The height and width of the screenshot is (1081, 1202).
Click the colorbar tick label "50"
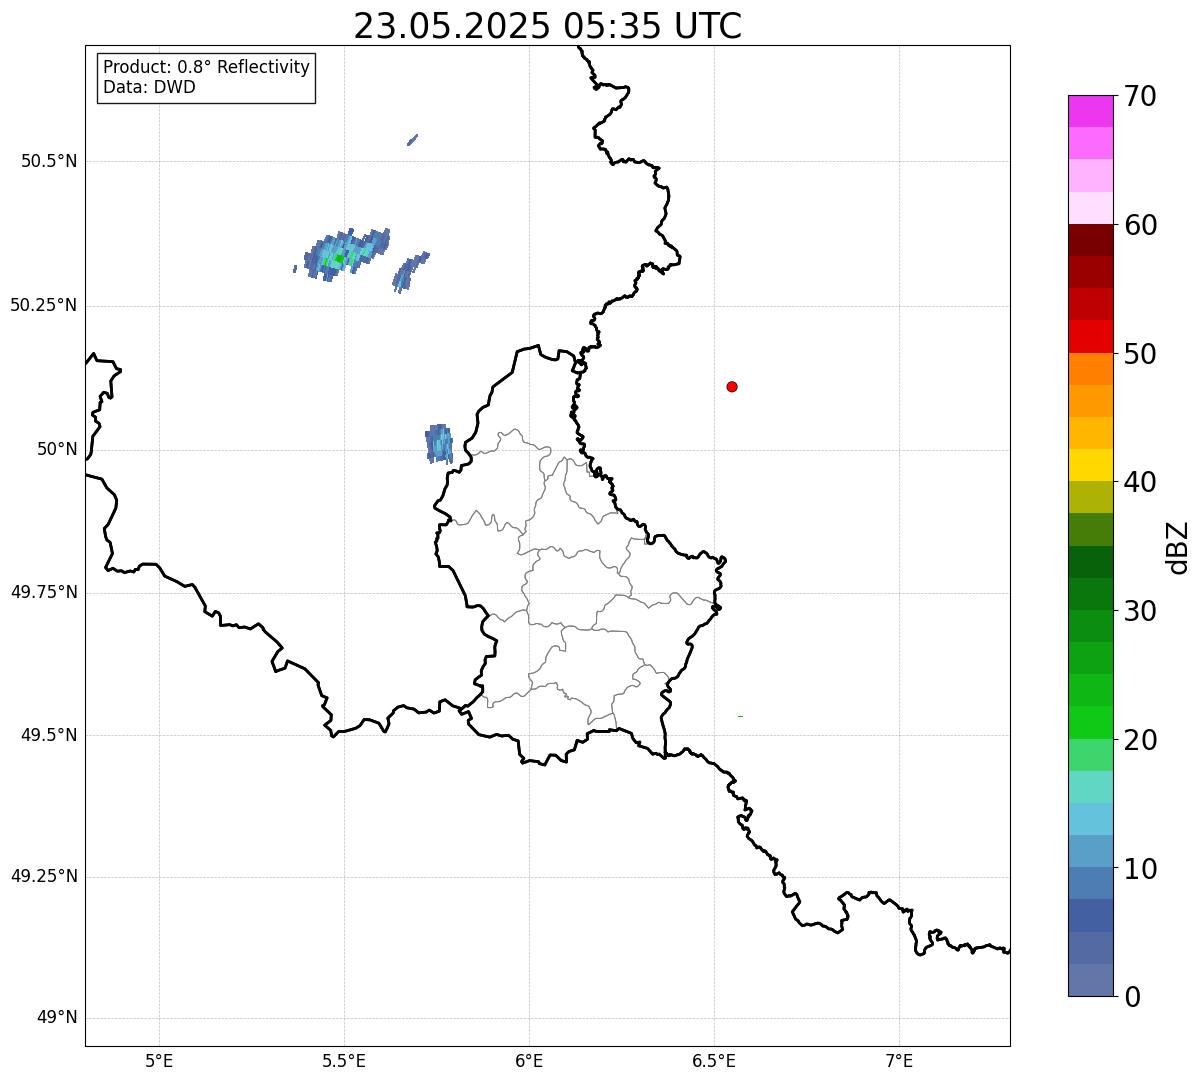click(1140, 354)
